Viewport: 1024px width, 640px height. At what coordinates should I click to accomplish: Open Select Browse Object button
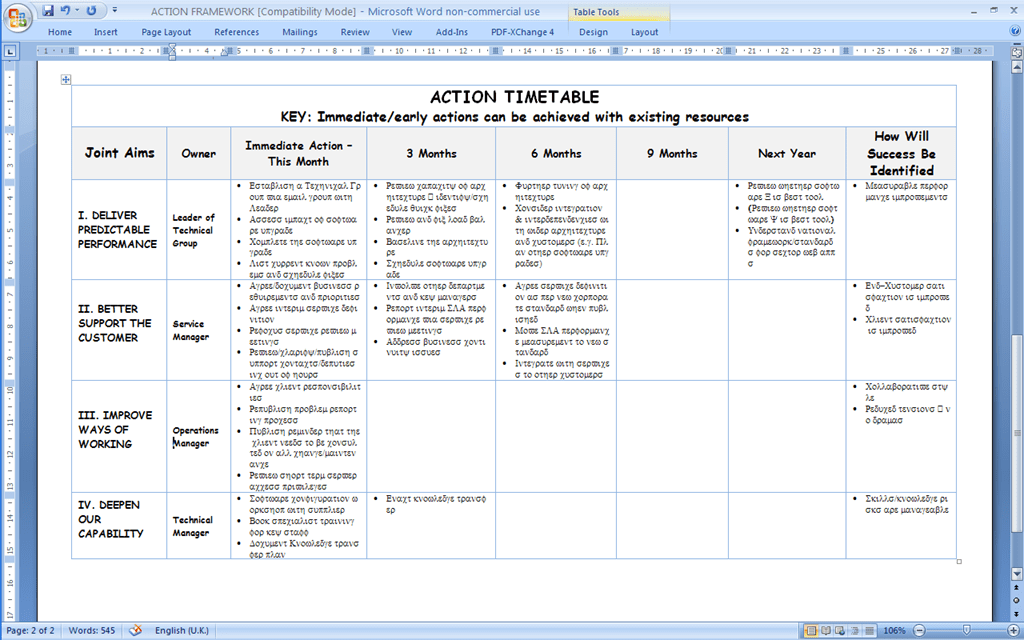1017,600
